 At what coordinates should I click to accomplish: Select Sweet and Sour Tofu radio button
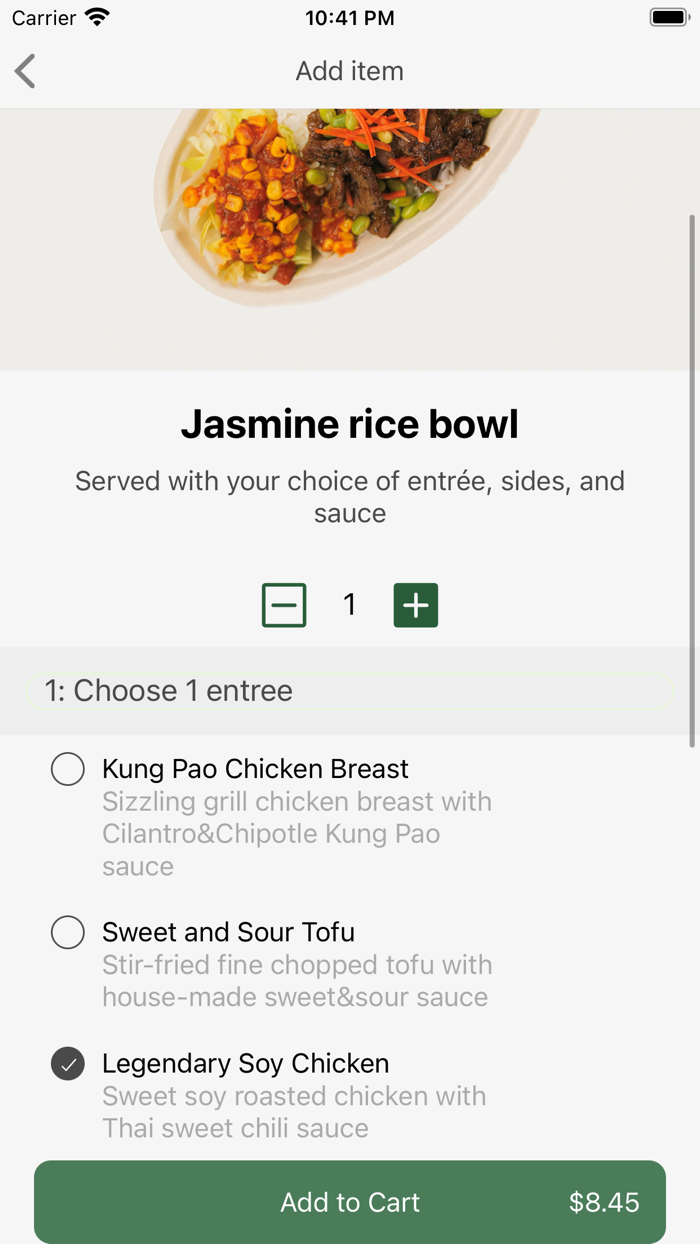(68, 932)
